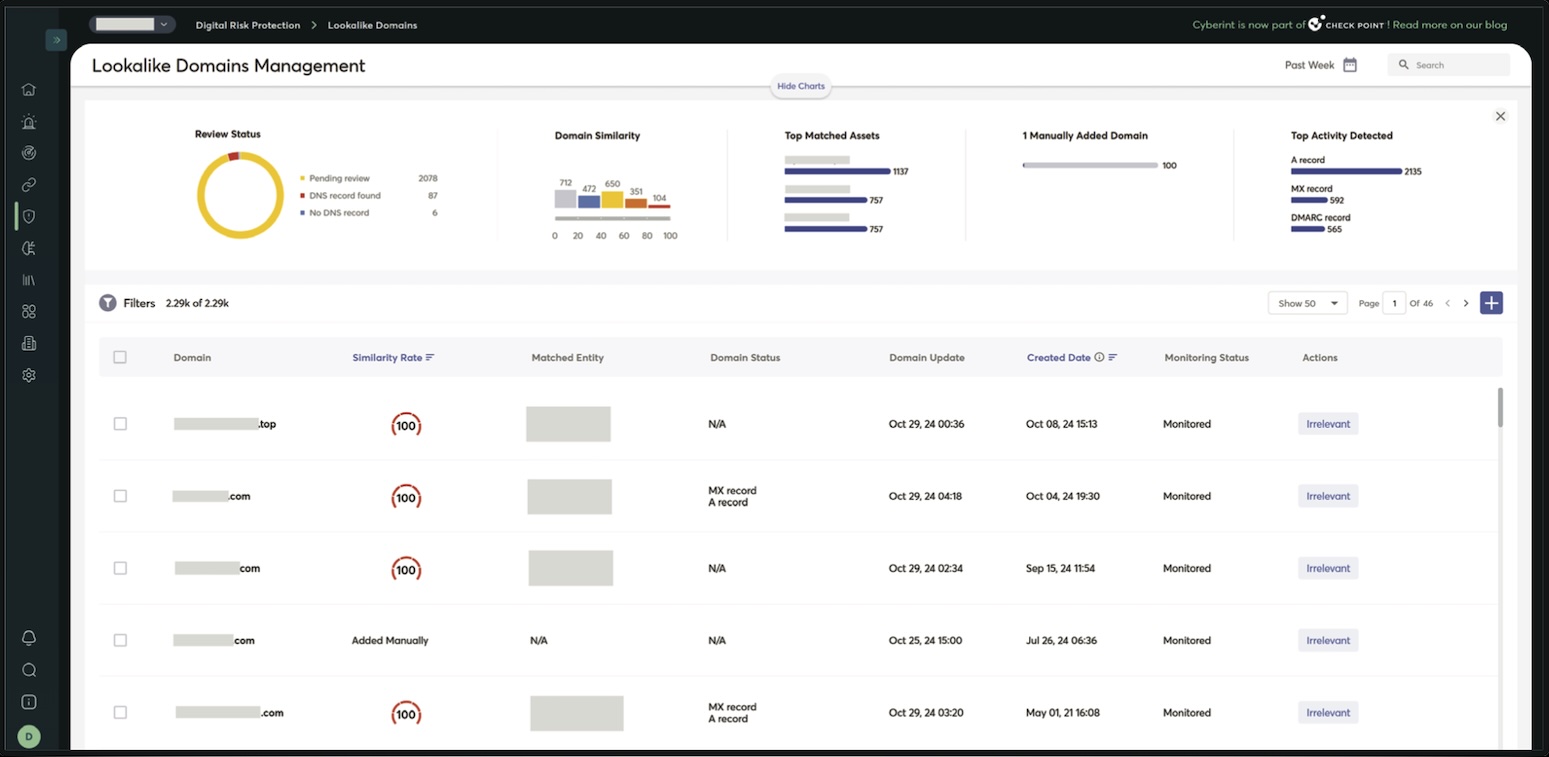Click the Created Date info icon
Viewport: 1549px width, 757px height.
1099,357
